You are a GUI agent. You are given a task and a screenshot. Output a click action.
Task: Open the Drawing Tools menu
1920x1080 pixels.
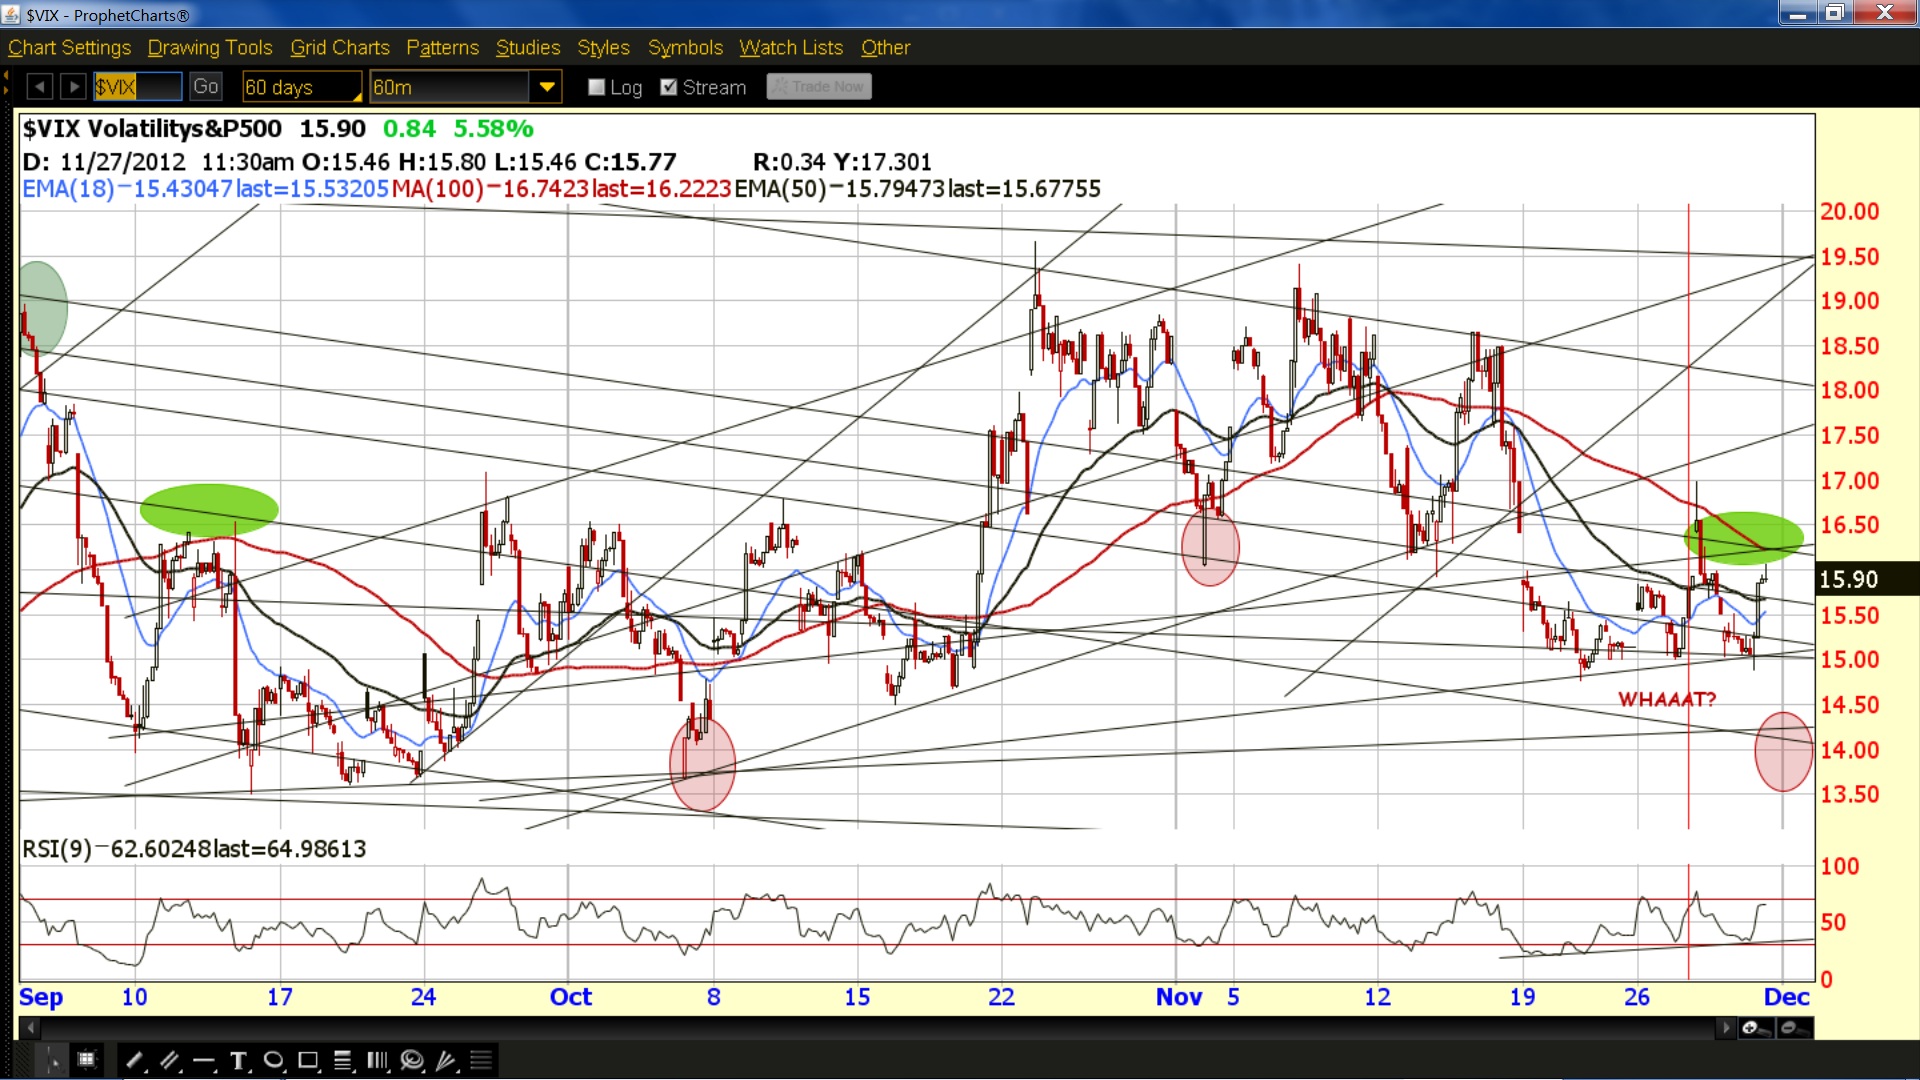(210, 47)
